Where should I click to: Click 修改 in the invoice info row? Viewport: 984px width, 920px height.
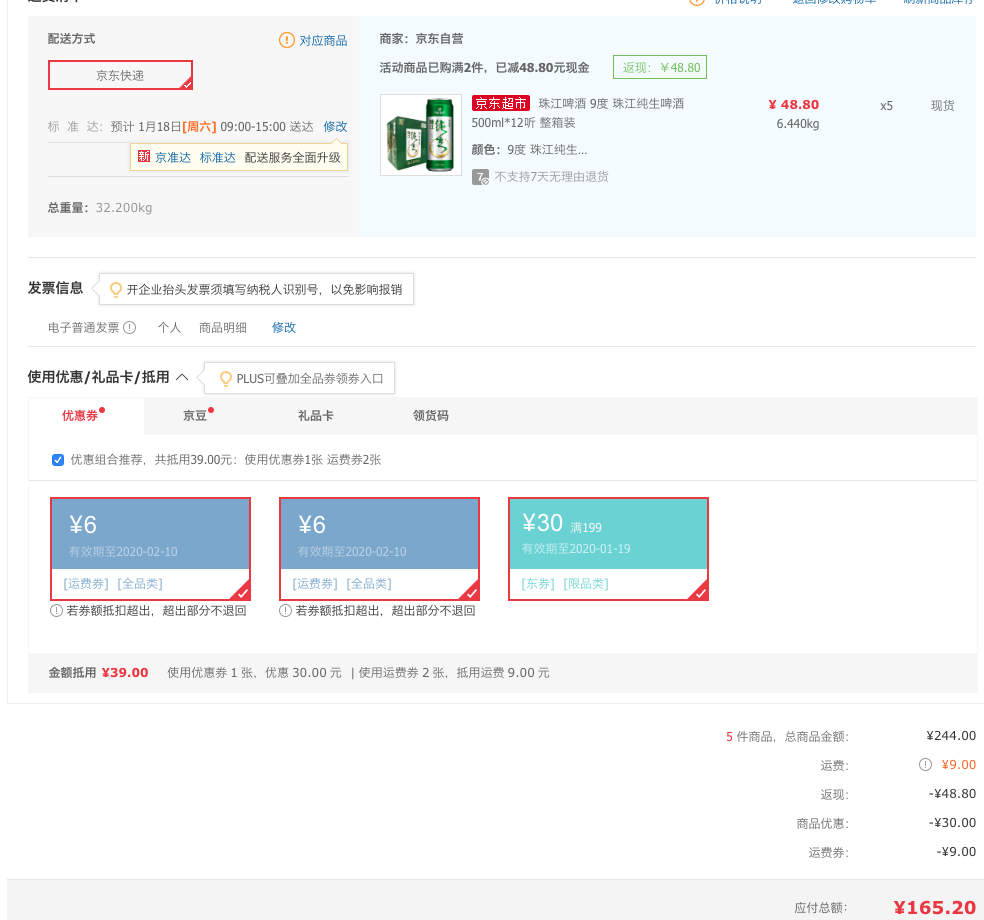284,328
